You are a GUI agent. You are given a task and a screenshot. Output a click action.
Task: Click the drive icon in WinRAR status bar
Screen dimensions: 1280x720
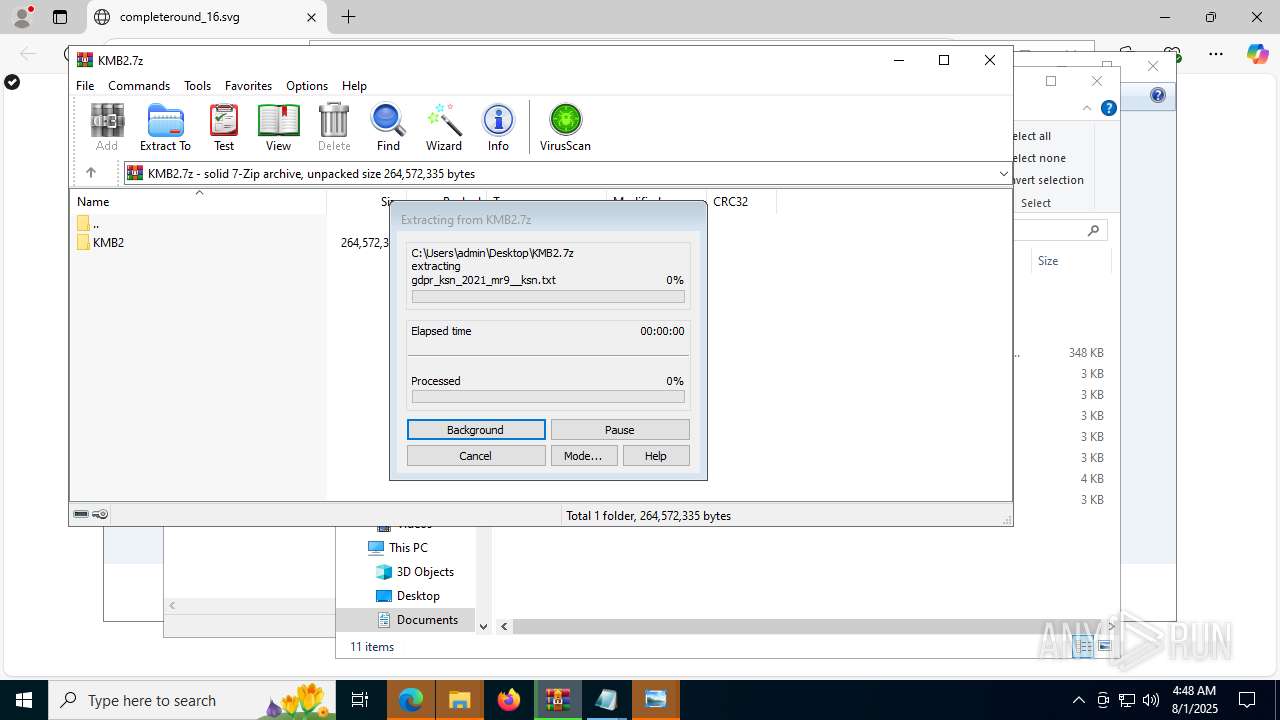81,514
